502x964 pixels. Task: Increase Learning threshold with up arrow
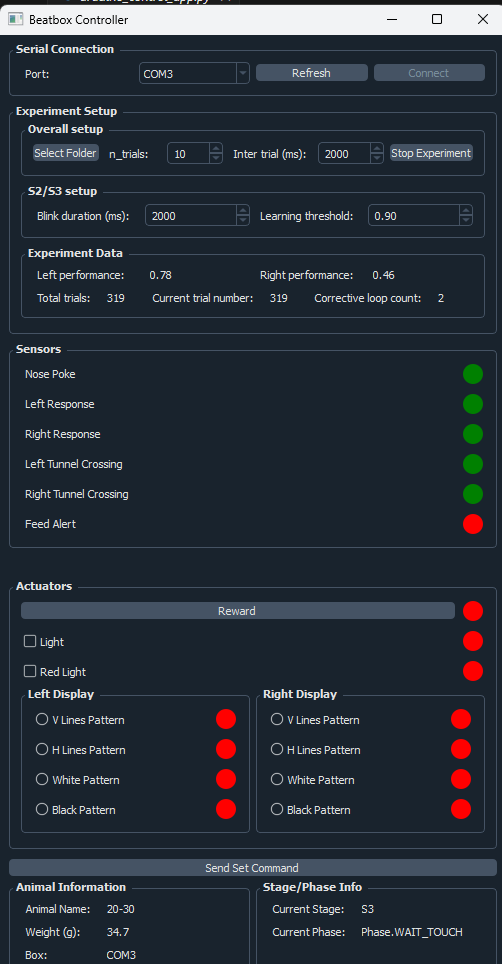466,211
